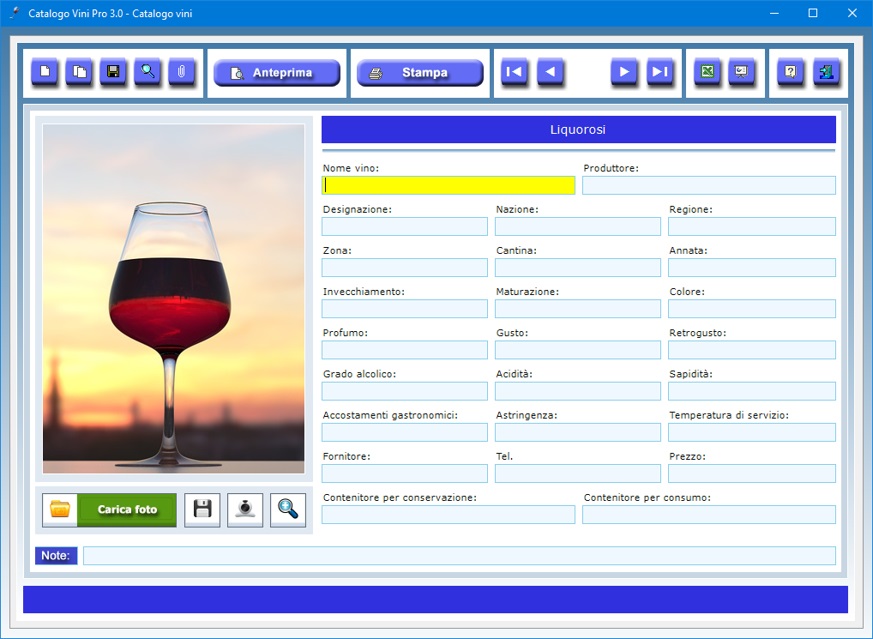Save the photo with the floppy icon below the image

[203, 510]
